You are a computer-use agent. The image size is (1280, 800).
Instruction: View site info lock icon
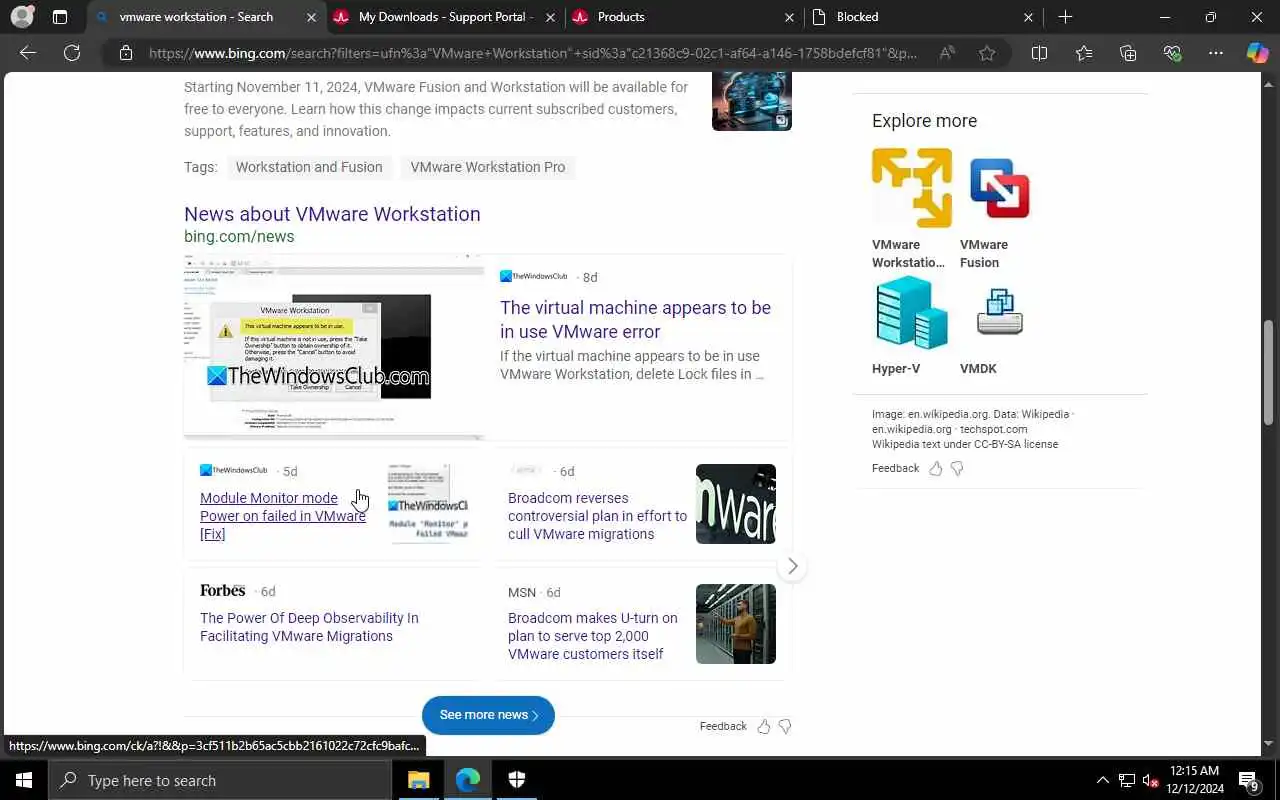click(126, 53)
